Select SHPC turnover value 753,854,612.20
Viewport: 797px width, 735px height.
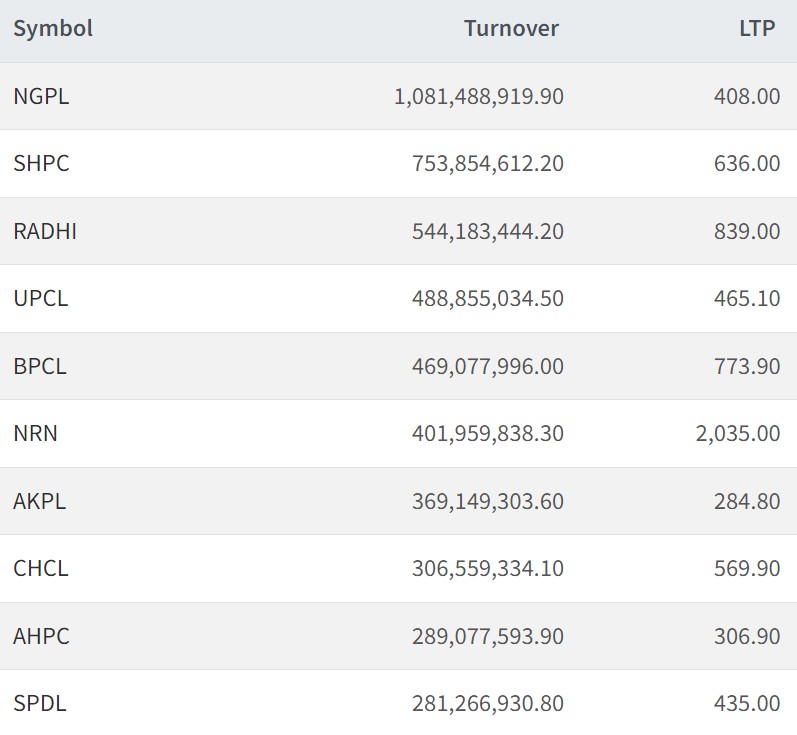pyautogui.click(x=488, y=163)
